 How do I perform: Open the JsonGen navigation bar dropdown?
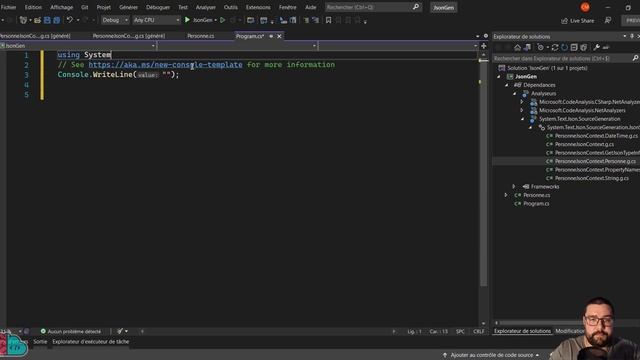(78, 46)
